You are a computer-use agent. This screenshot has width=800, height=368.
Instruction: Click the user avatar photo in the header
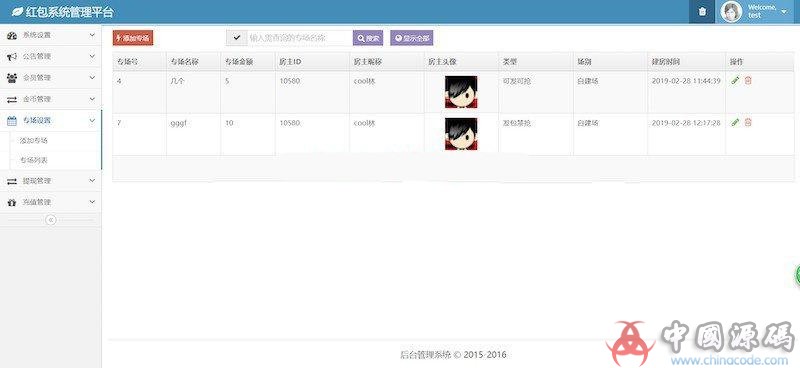[731, 12]
